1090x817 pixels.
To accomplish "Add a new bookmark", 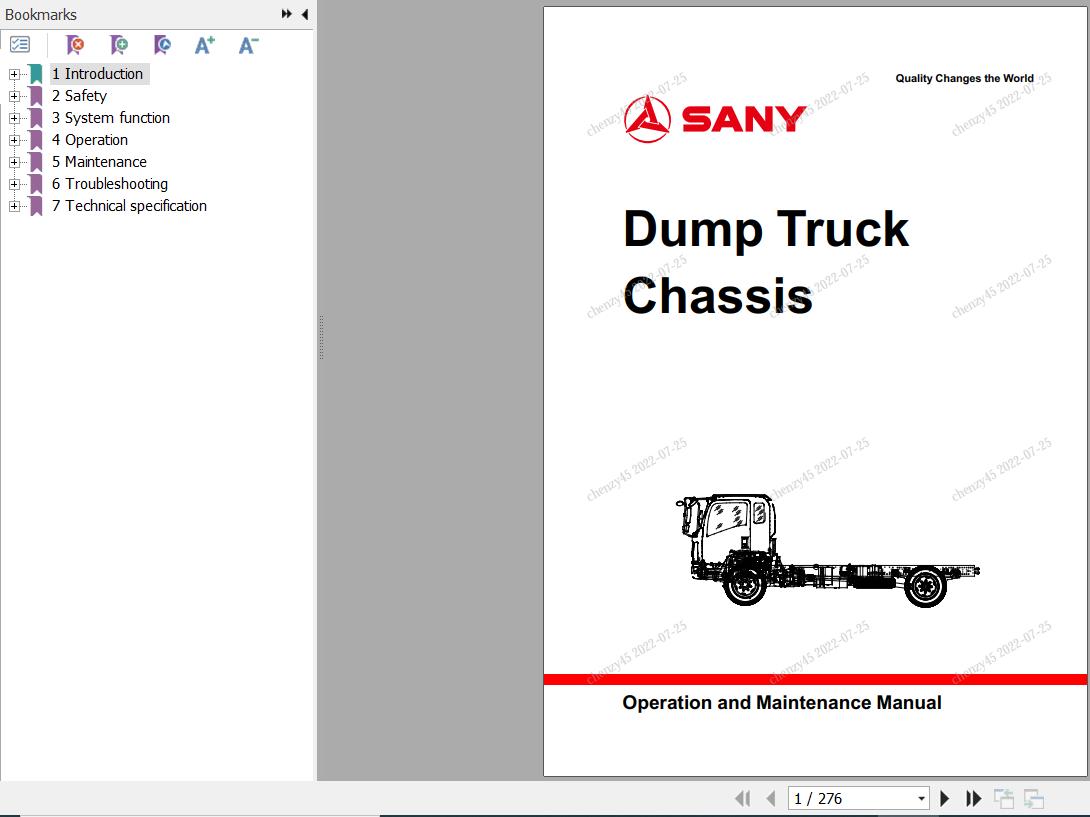I will point(119,45).
